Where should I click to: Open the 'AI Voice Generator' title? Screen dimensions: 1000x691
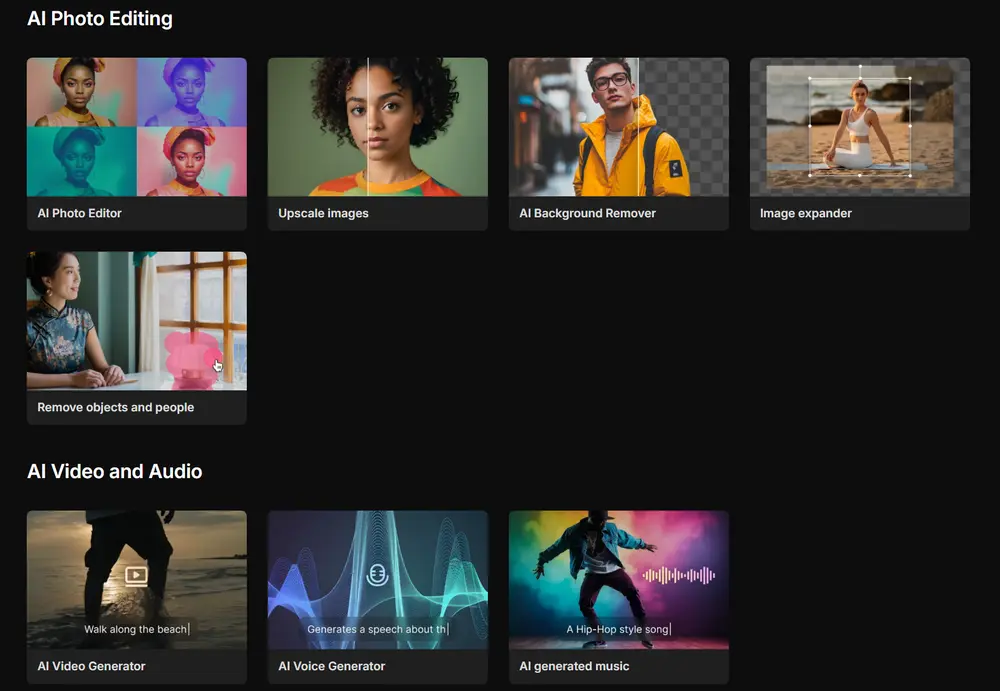(331, 666)
